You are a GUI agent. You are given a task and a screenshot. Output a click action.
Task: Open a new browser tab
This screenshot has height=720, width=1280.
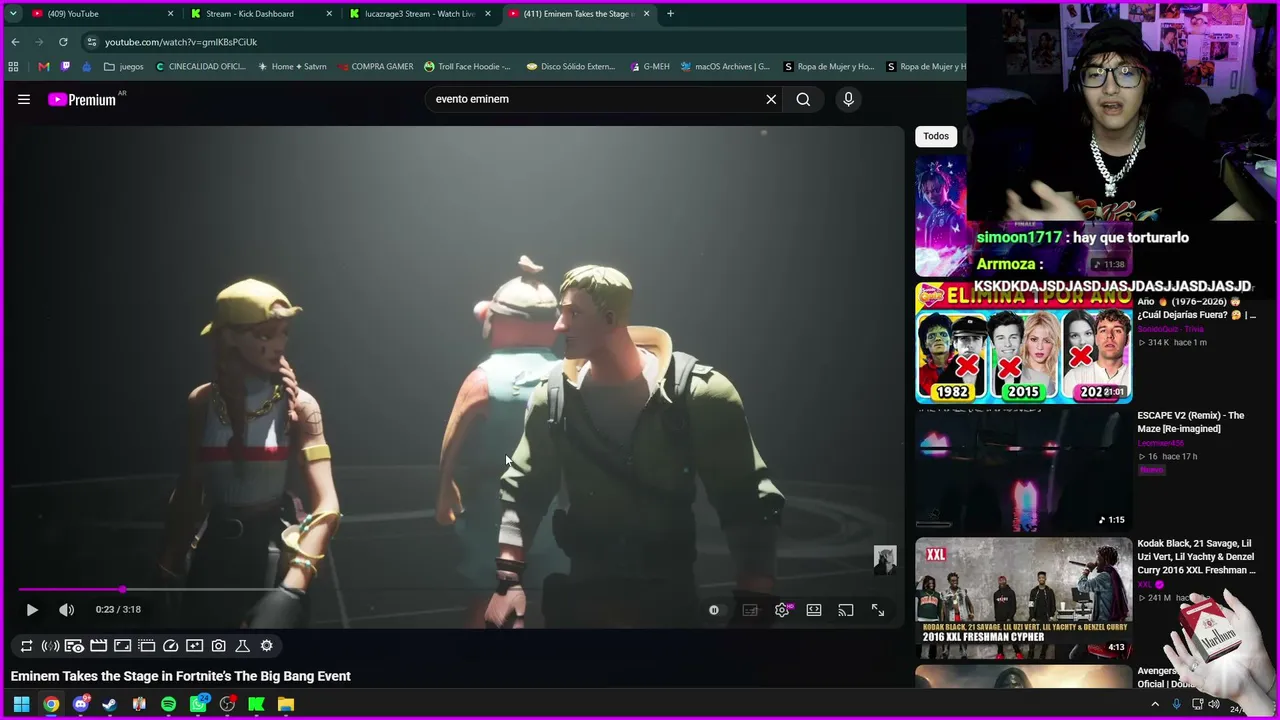(x=670, y=14)
